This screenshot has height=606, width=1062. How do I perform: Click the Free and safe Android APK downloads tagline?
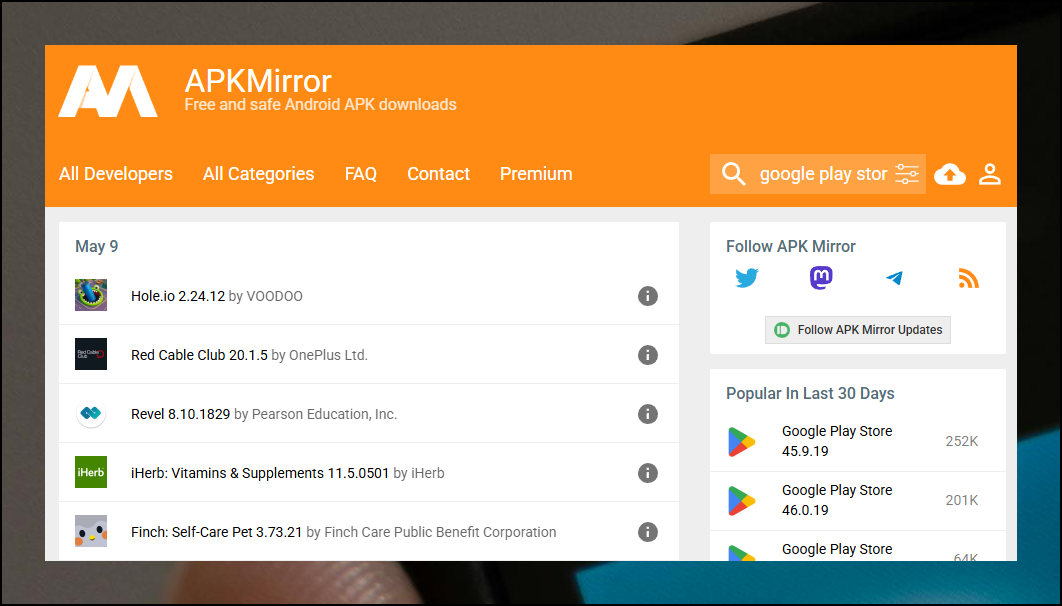pyautogui.click(x=320, y=104)
